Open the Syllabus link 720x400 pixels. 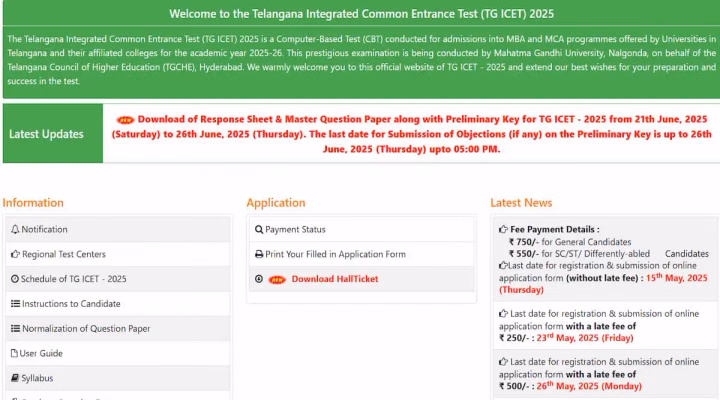(38, 378)
